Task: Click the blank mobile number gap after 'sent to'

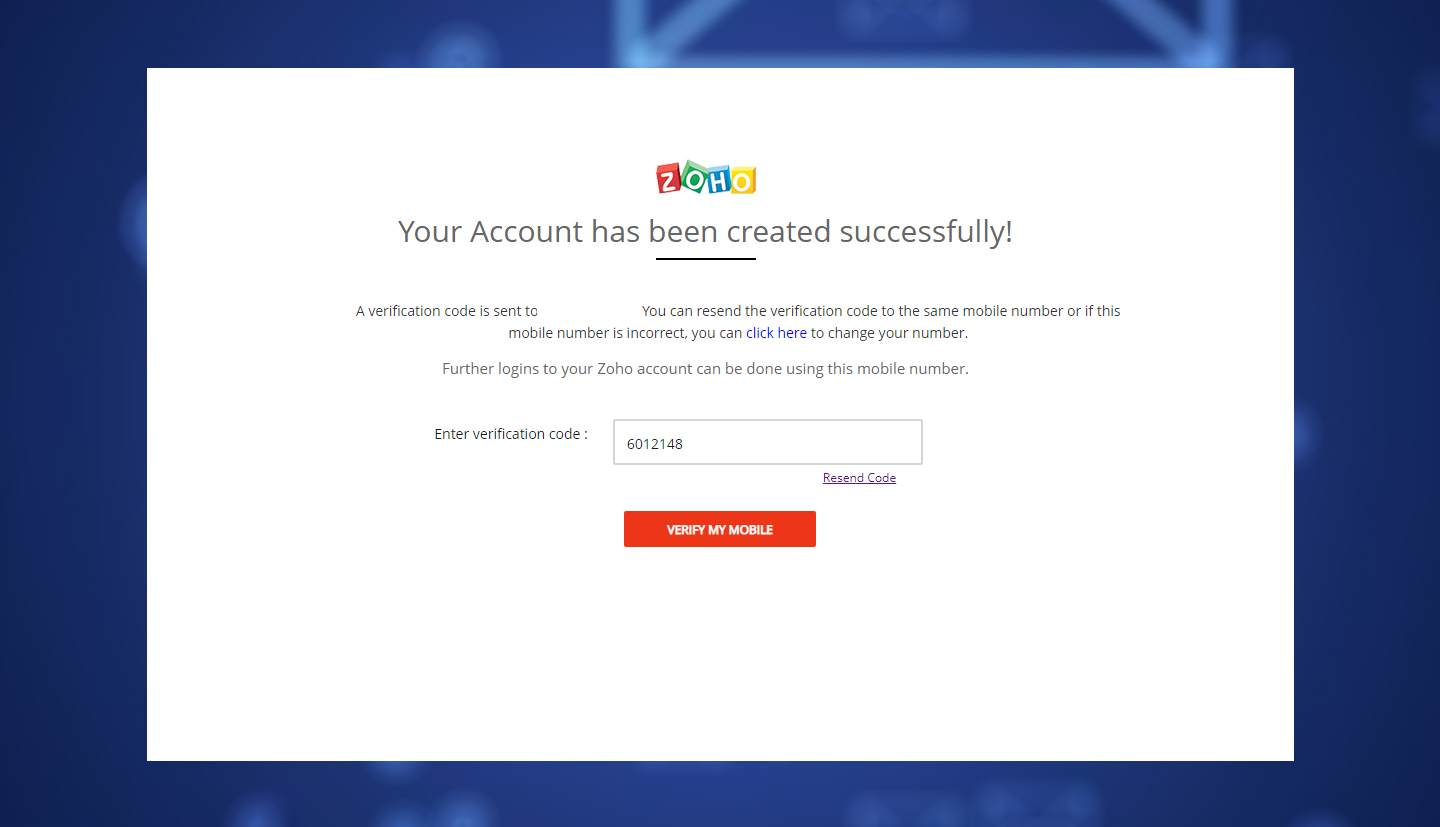Action: click(x=590, y=311)
